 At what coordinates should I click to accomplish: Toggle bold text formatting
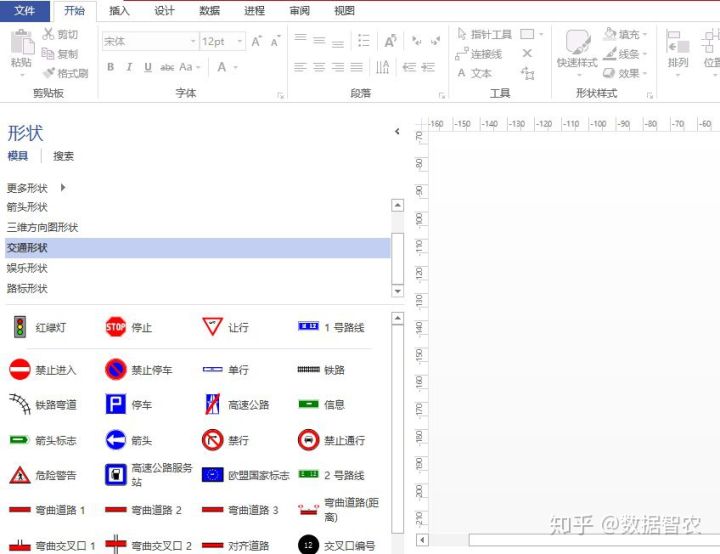(110, 67)
